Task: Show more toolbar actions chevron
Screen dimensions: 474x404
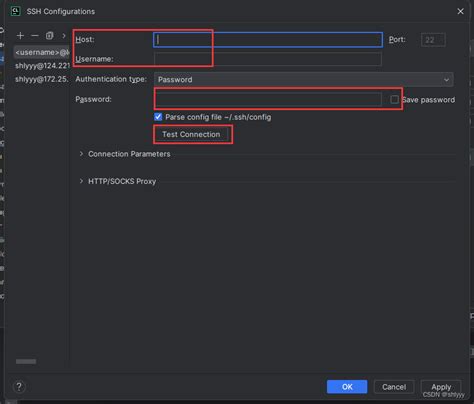Action: (x=64, y=36)
